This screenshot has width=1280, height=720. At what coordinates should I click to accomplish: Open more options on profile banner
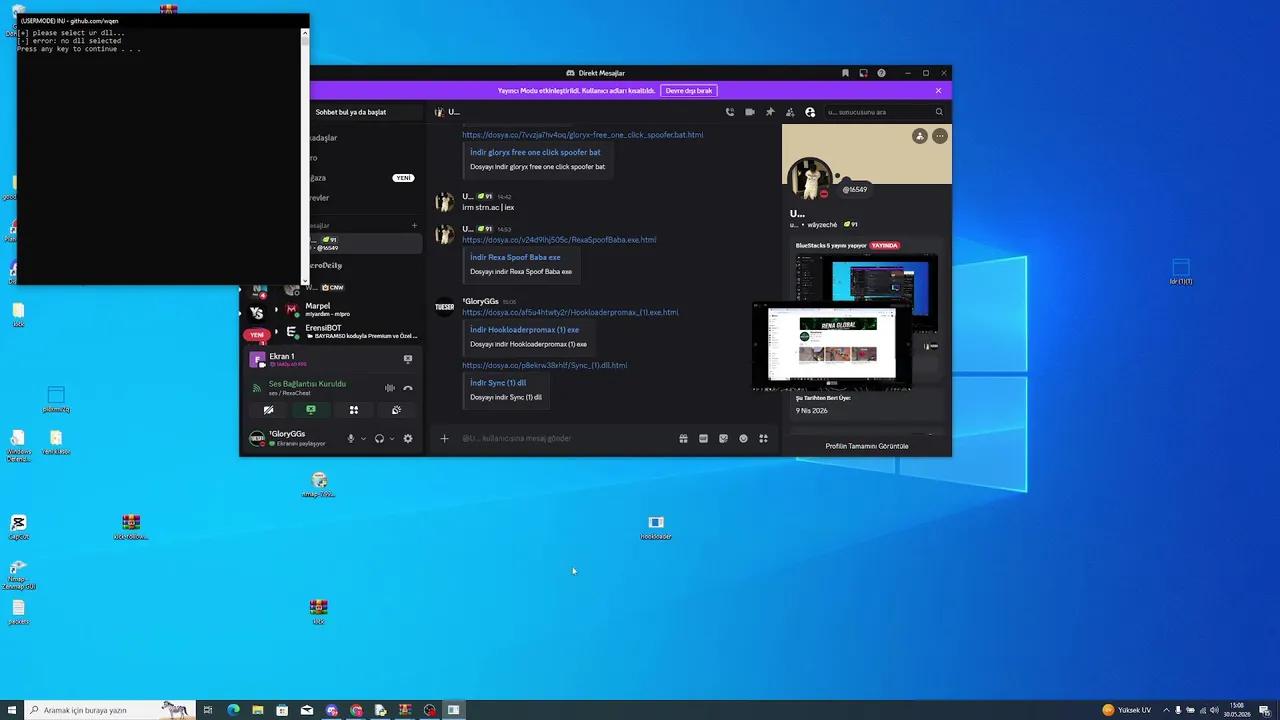[x=939, y=136]
